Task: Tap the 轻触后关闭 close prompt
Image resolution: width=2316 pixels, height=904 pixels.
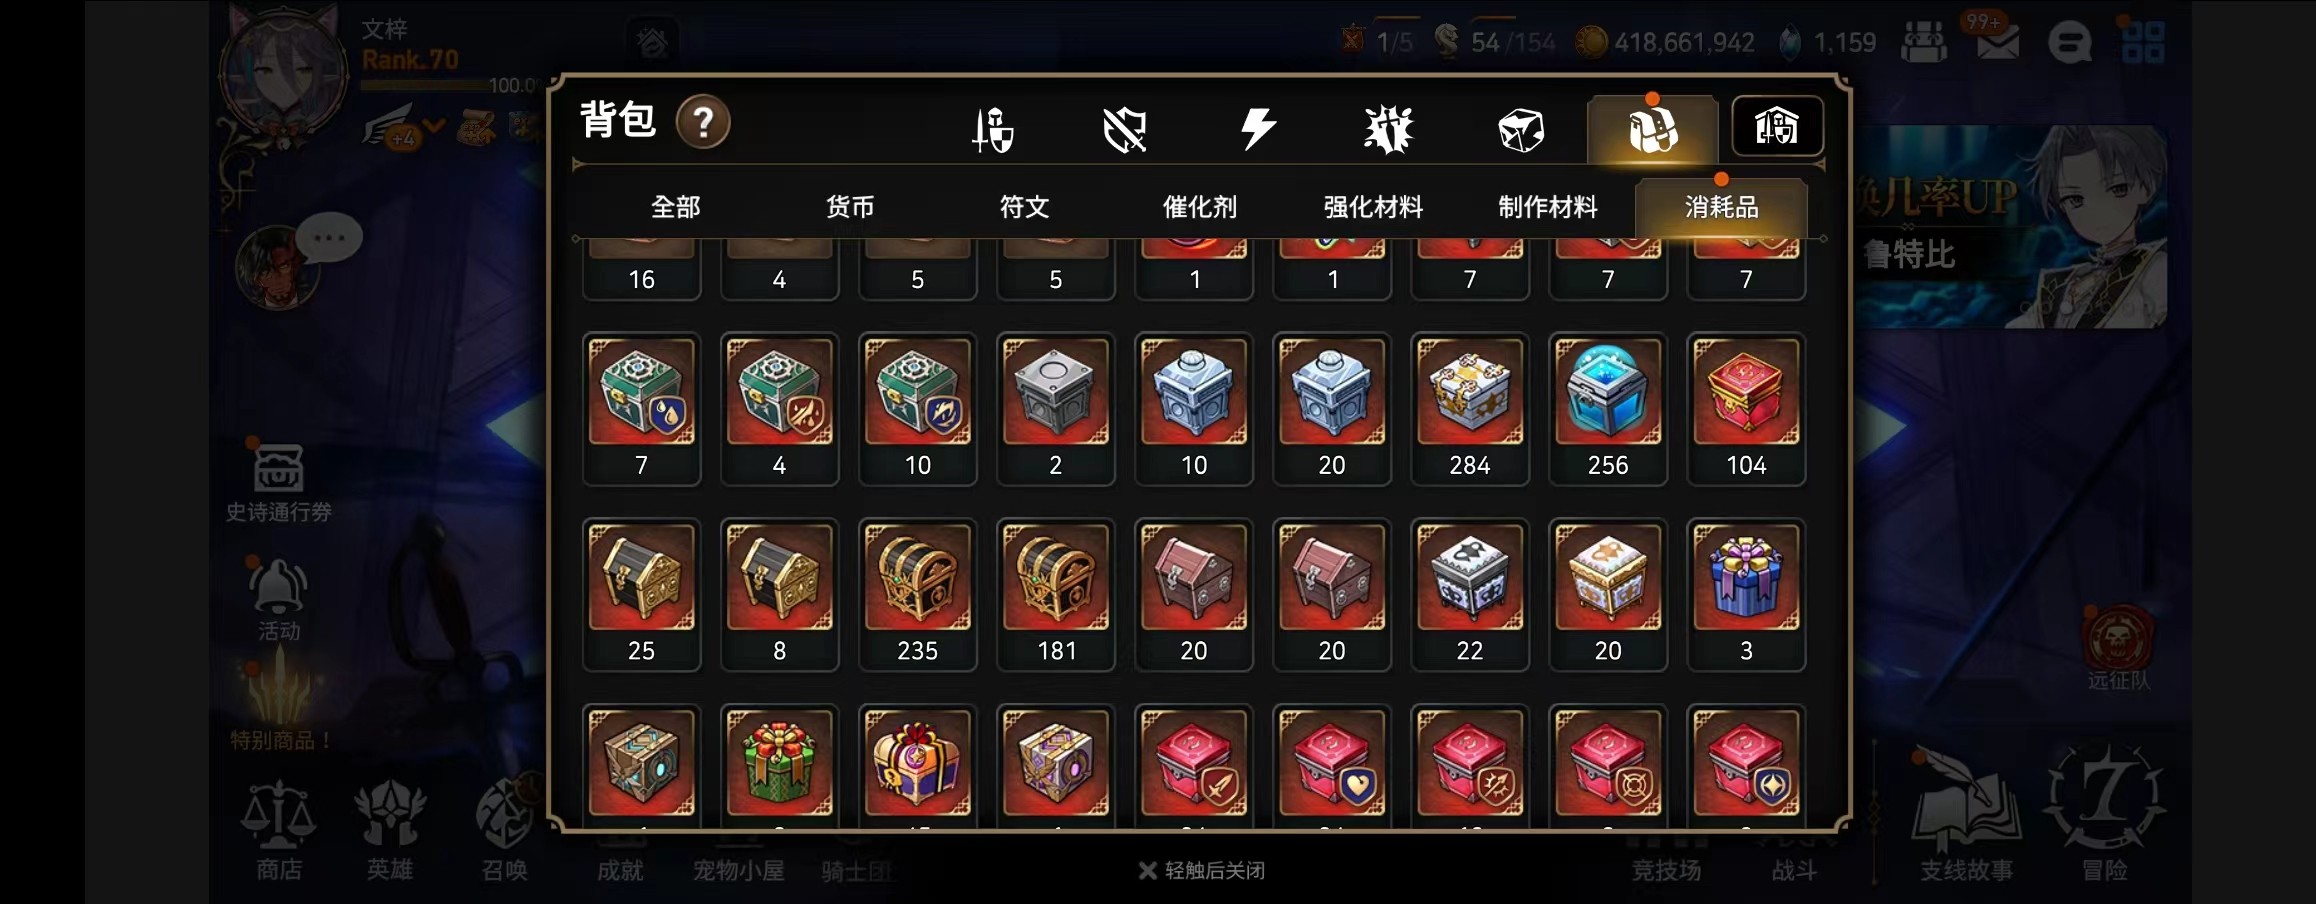Action: pyautogui.click(x=1202, y=871)
